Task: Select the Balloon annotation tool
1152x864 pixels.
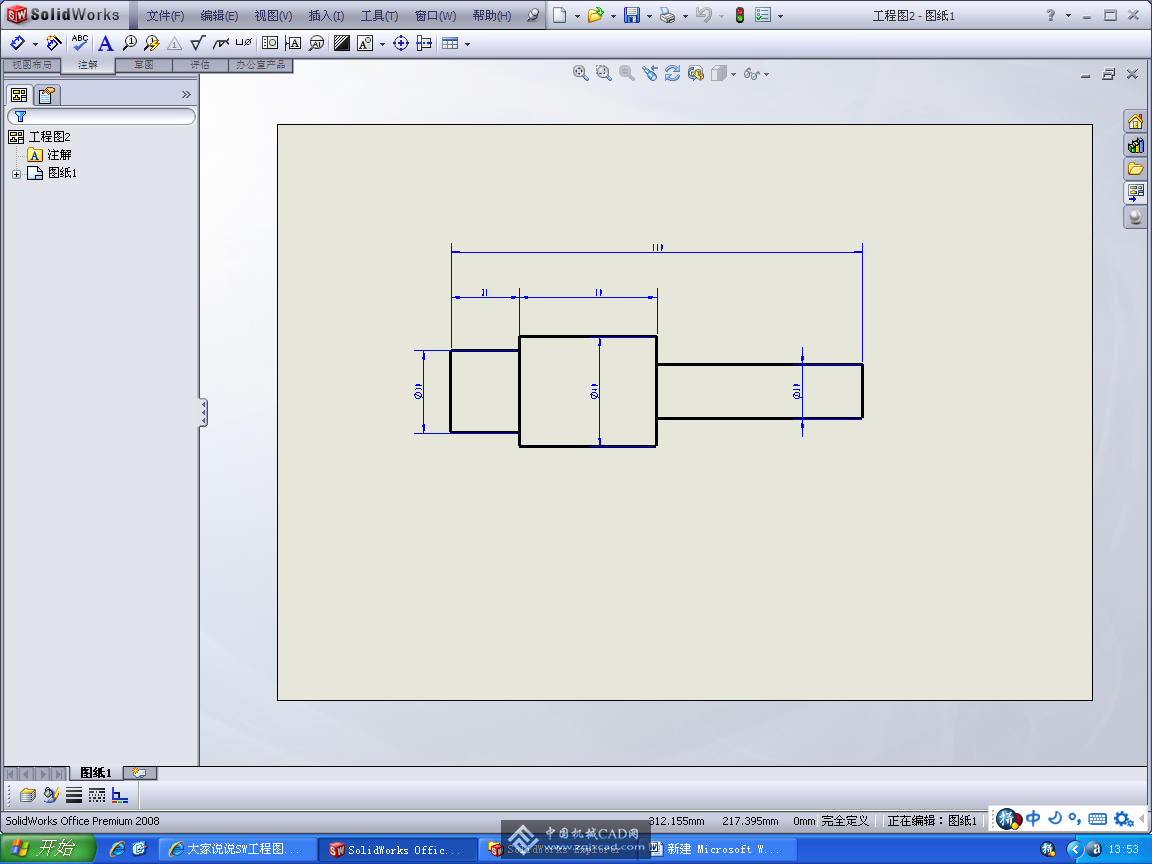Action: pos(129,43)
